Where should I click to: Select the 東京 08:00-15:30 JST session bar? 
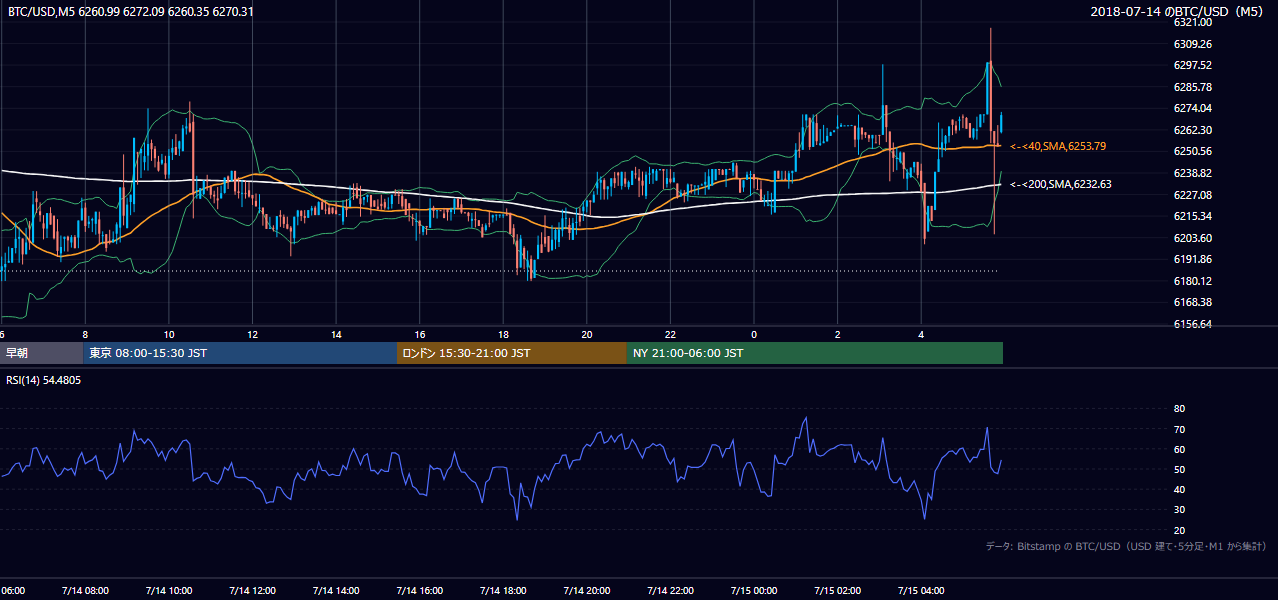pyautogui.click(x=240, y=353)
